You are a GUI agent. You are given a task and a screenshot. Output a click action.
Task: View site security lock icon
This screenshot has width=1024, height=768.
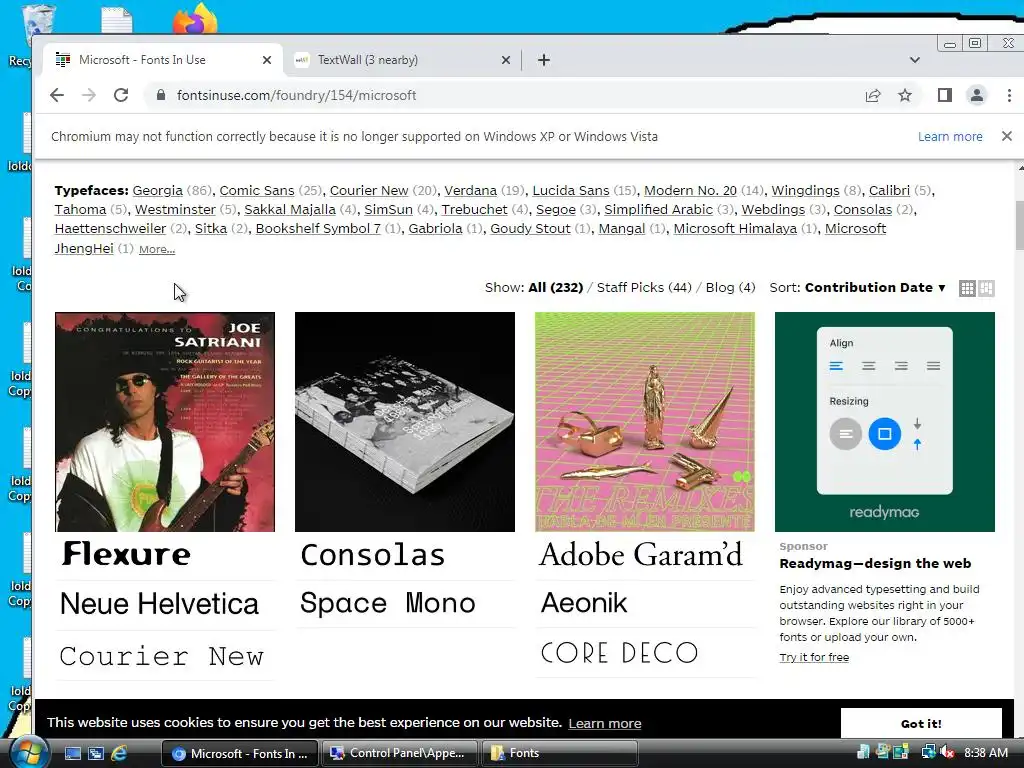pyautogui.click(x=161, y=95)
